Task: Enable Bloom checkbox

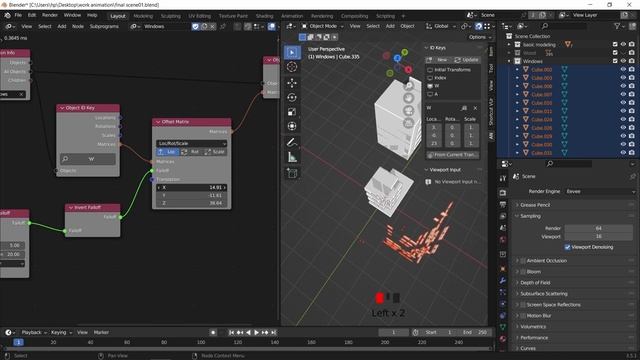Action: pyautogui.click(x=523, y=271)
